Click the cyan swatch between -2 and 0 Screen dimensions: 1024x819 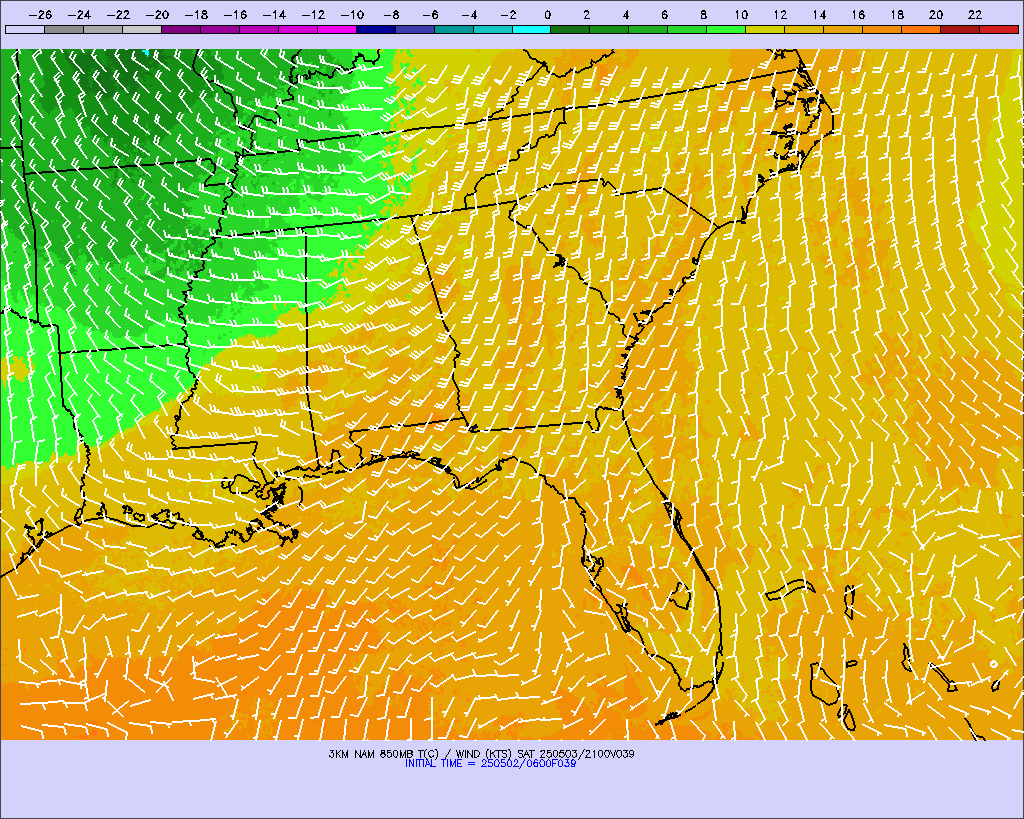click(532, 29)
